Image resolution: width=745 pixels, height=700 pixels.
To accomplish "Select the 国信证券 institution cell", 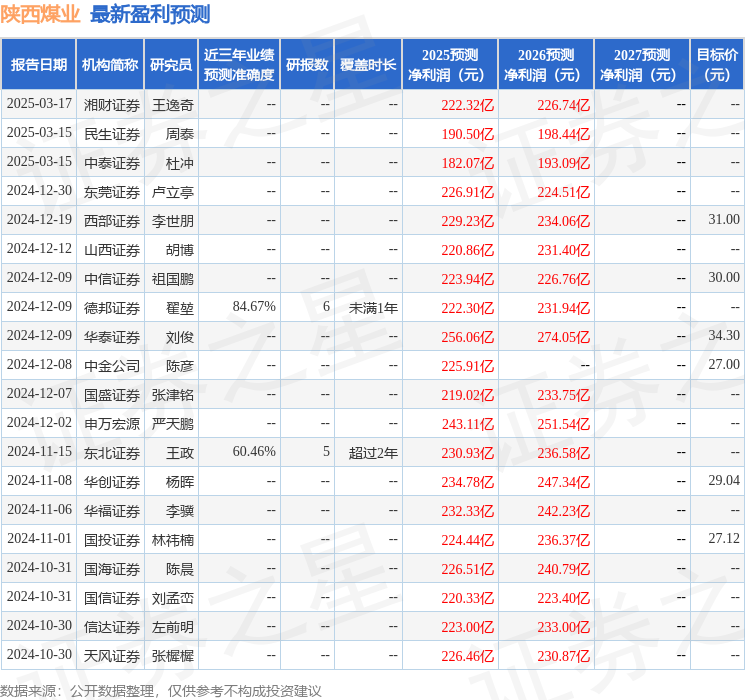I will pos(112,598).
